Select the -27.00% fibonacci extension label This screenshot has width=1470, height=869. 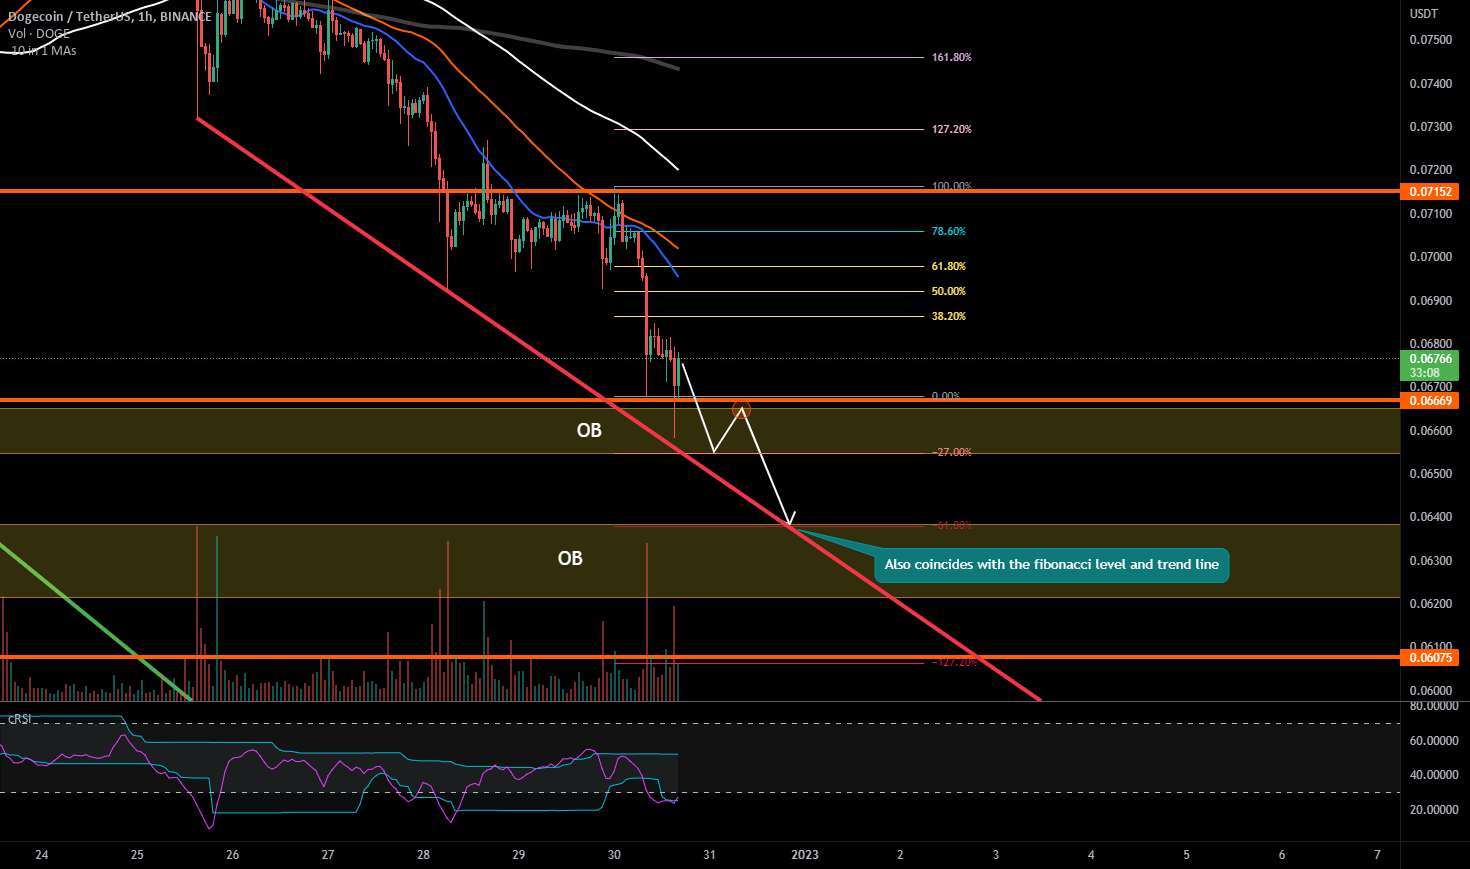pos(951,452)
